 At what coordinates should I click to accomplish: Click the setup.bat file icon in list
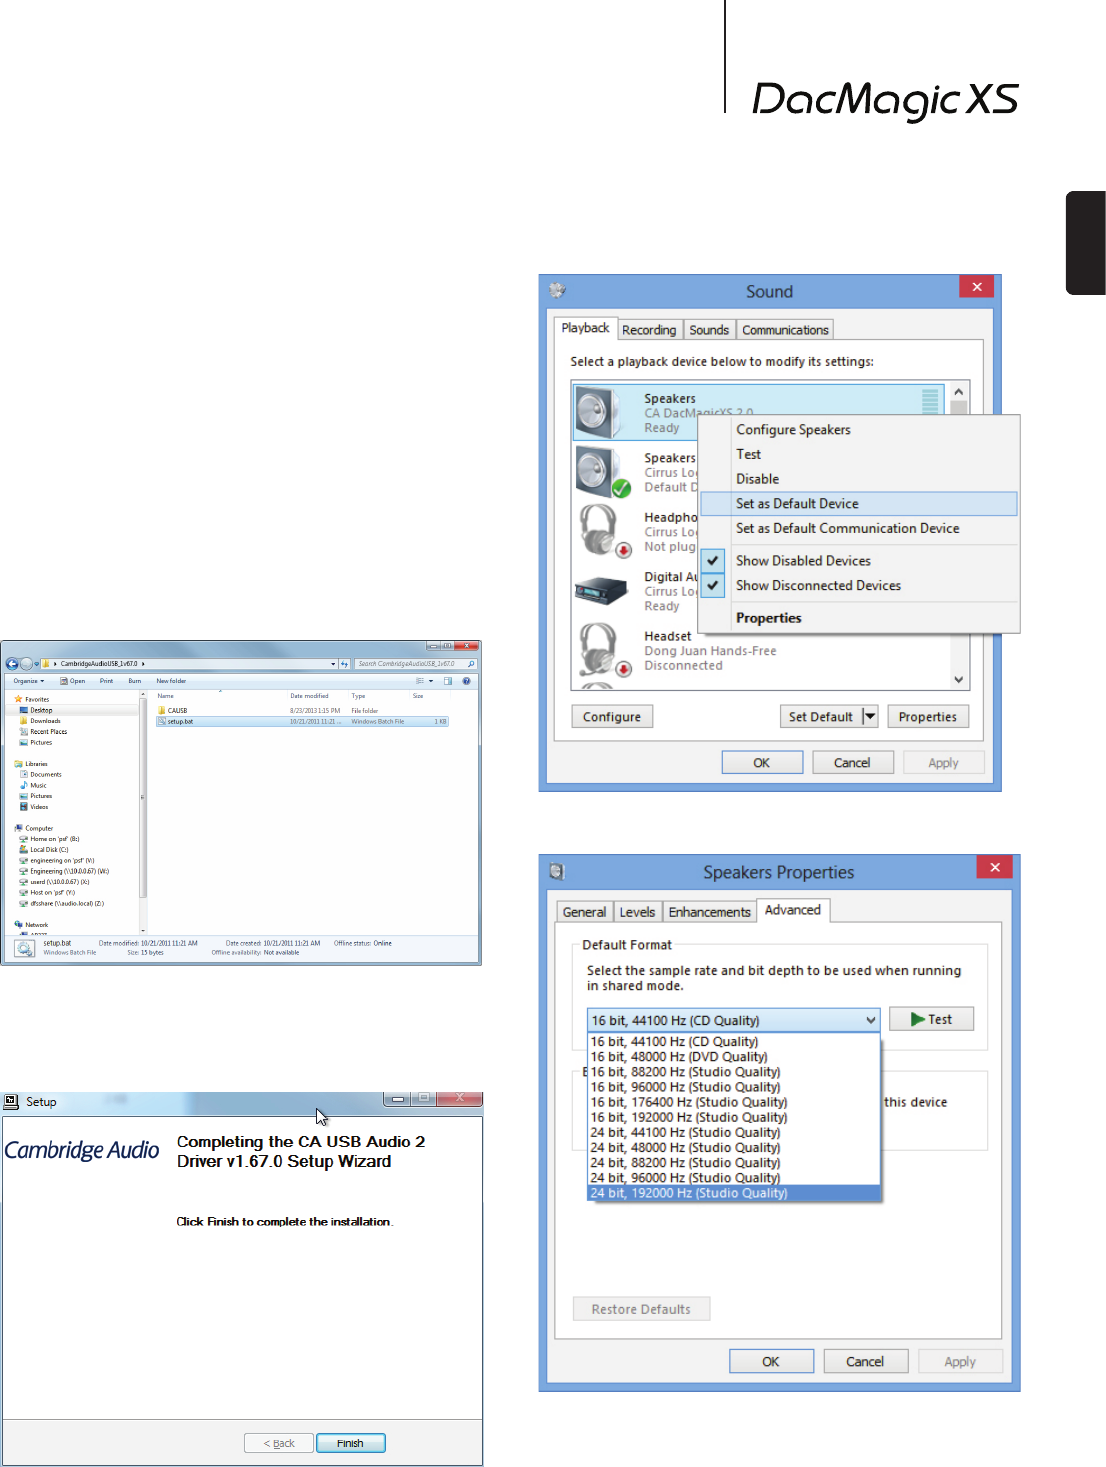(161, 721)
